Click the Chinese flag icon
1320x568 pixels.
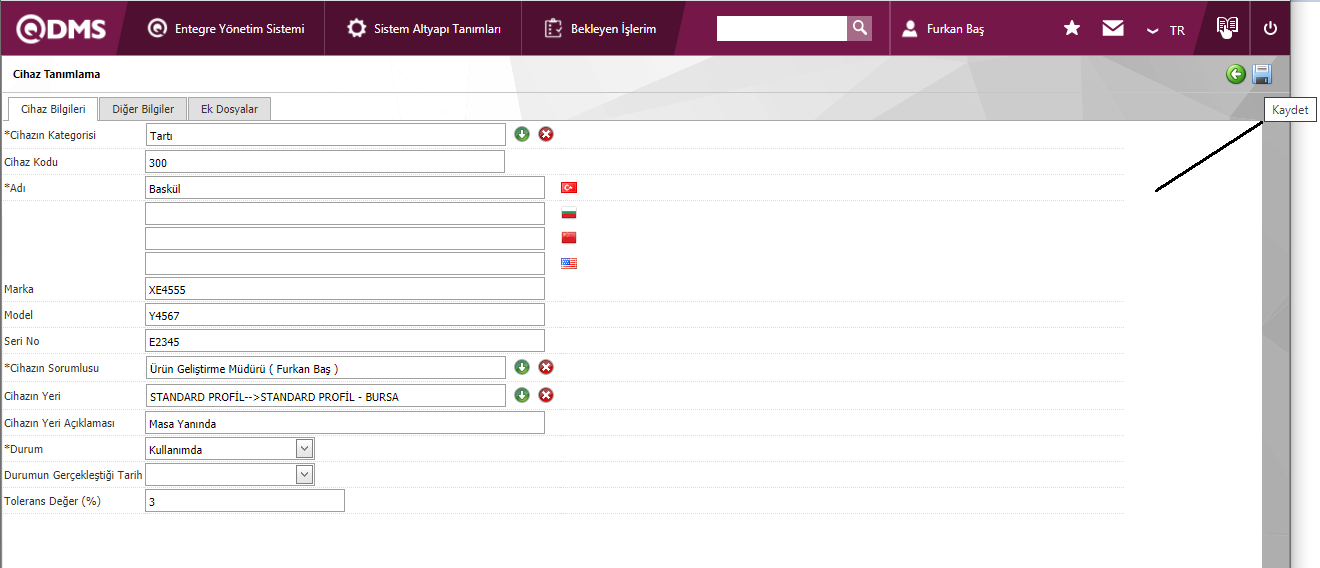(569, 238)
